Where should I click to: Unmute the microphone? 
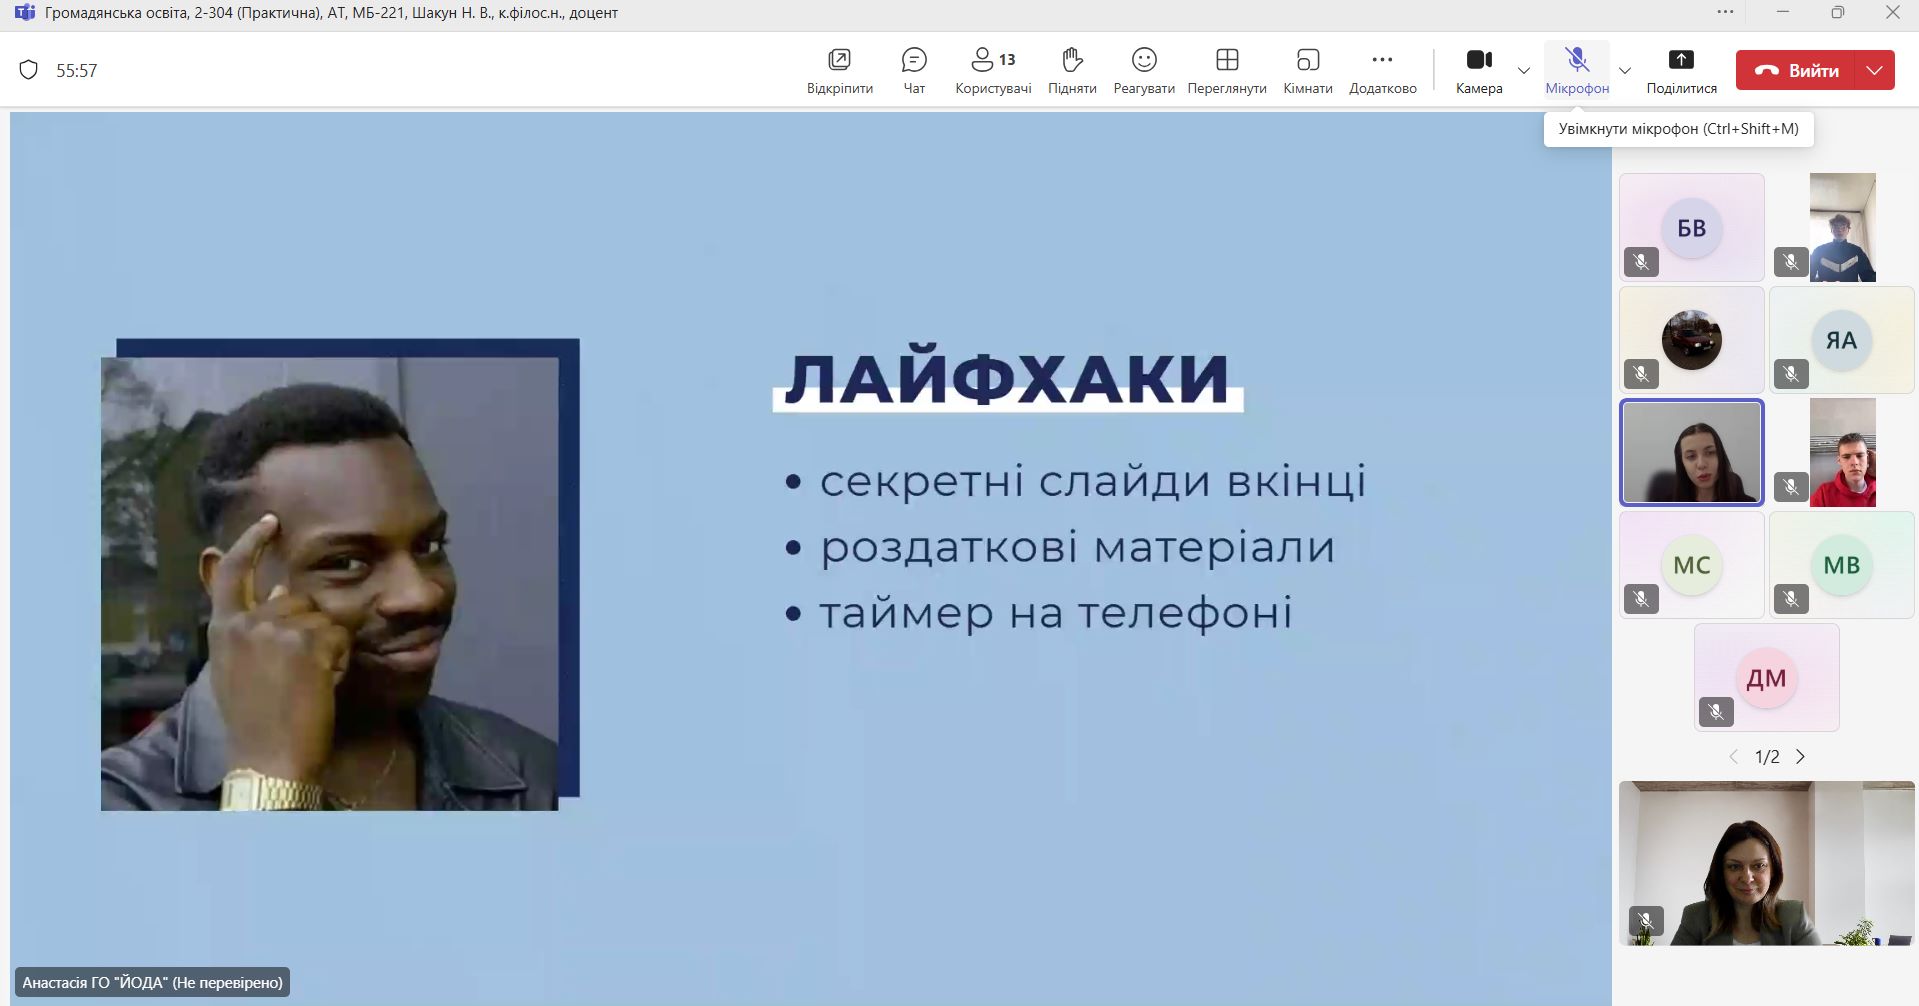pos(1577,70)
